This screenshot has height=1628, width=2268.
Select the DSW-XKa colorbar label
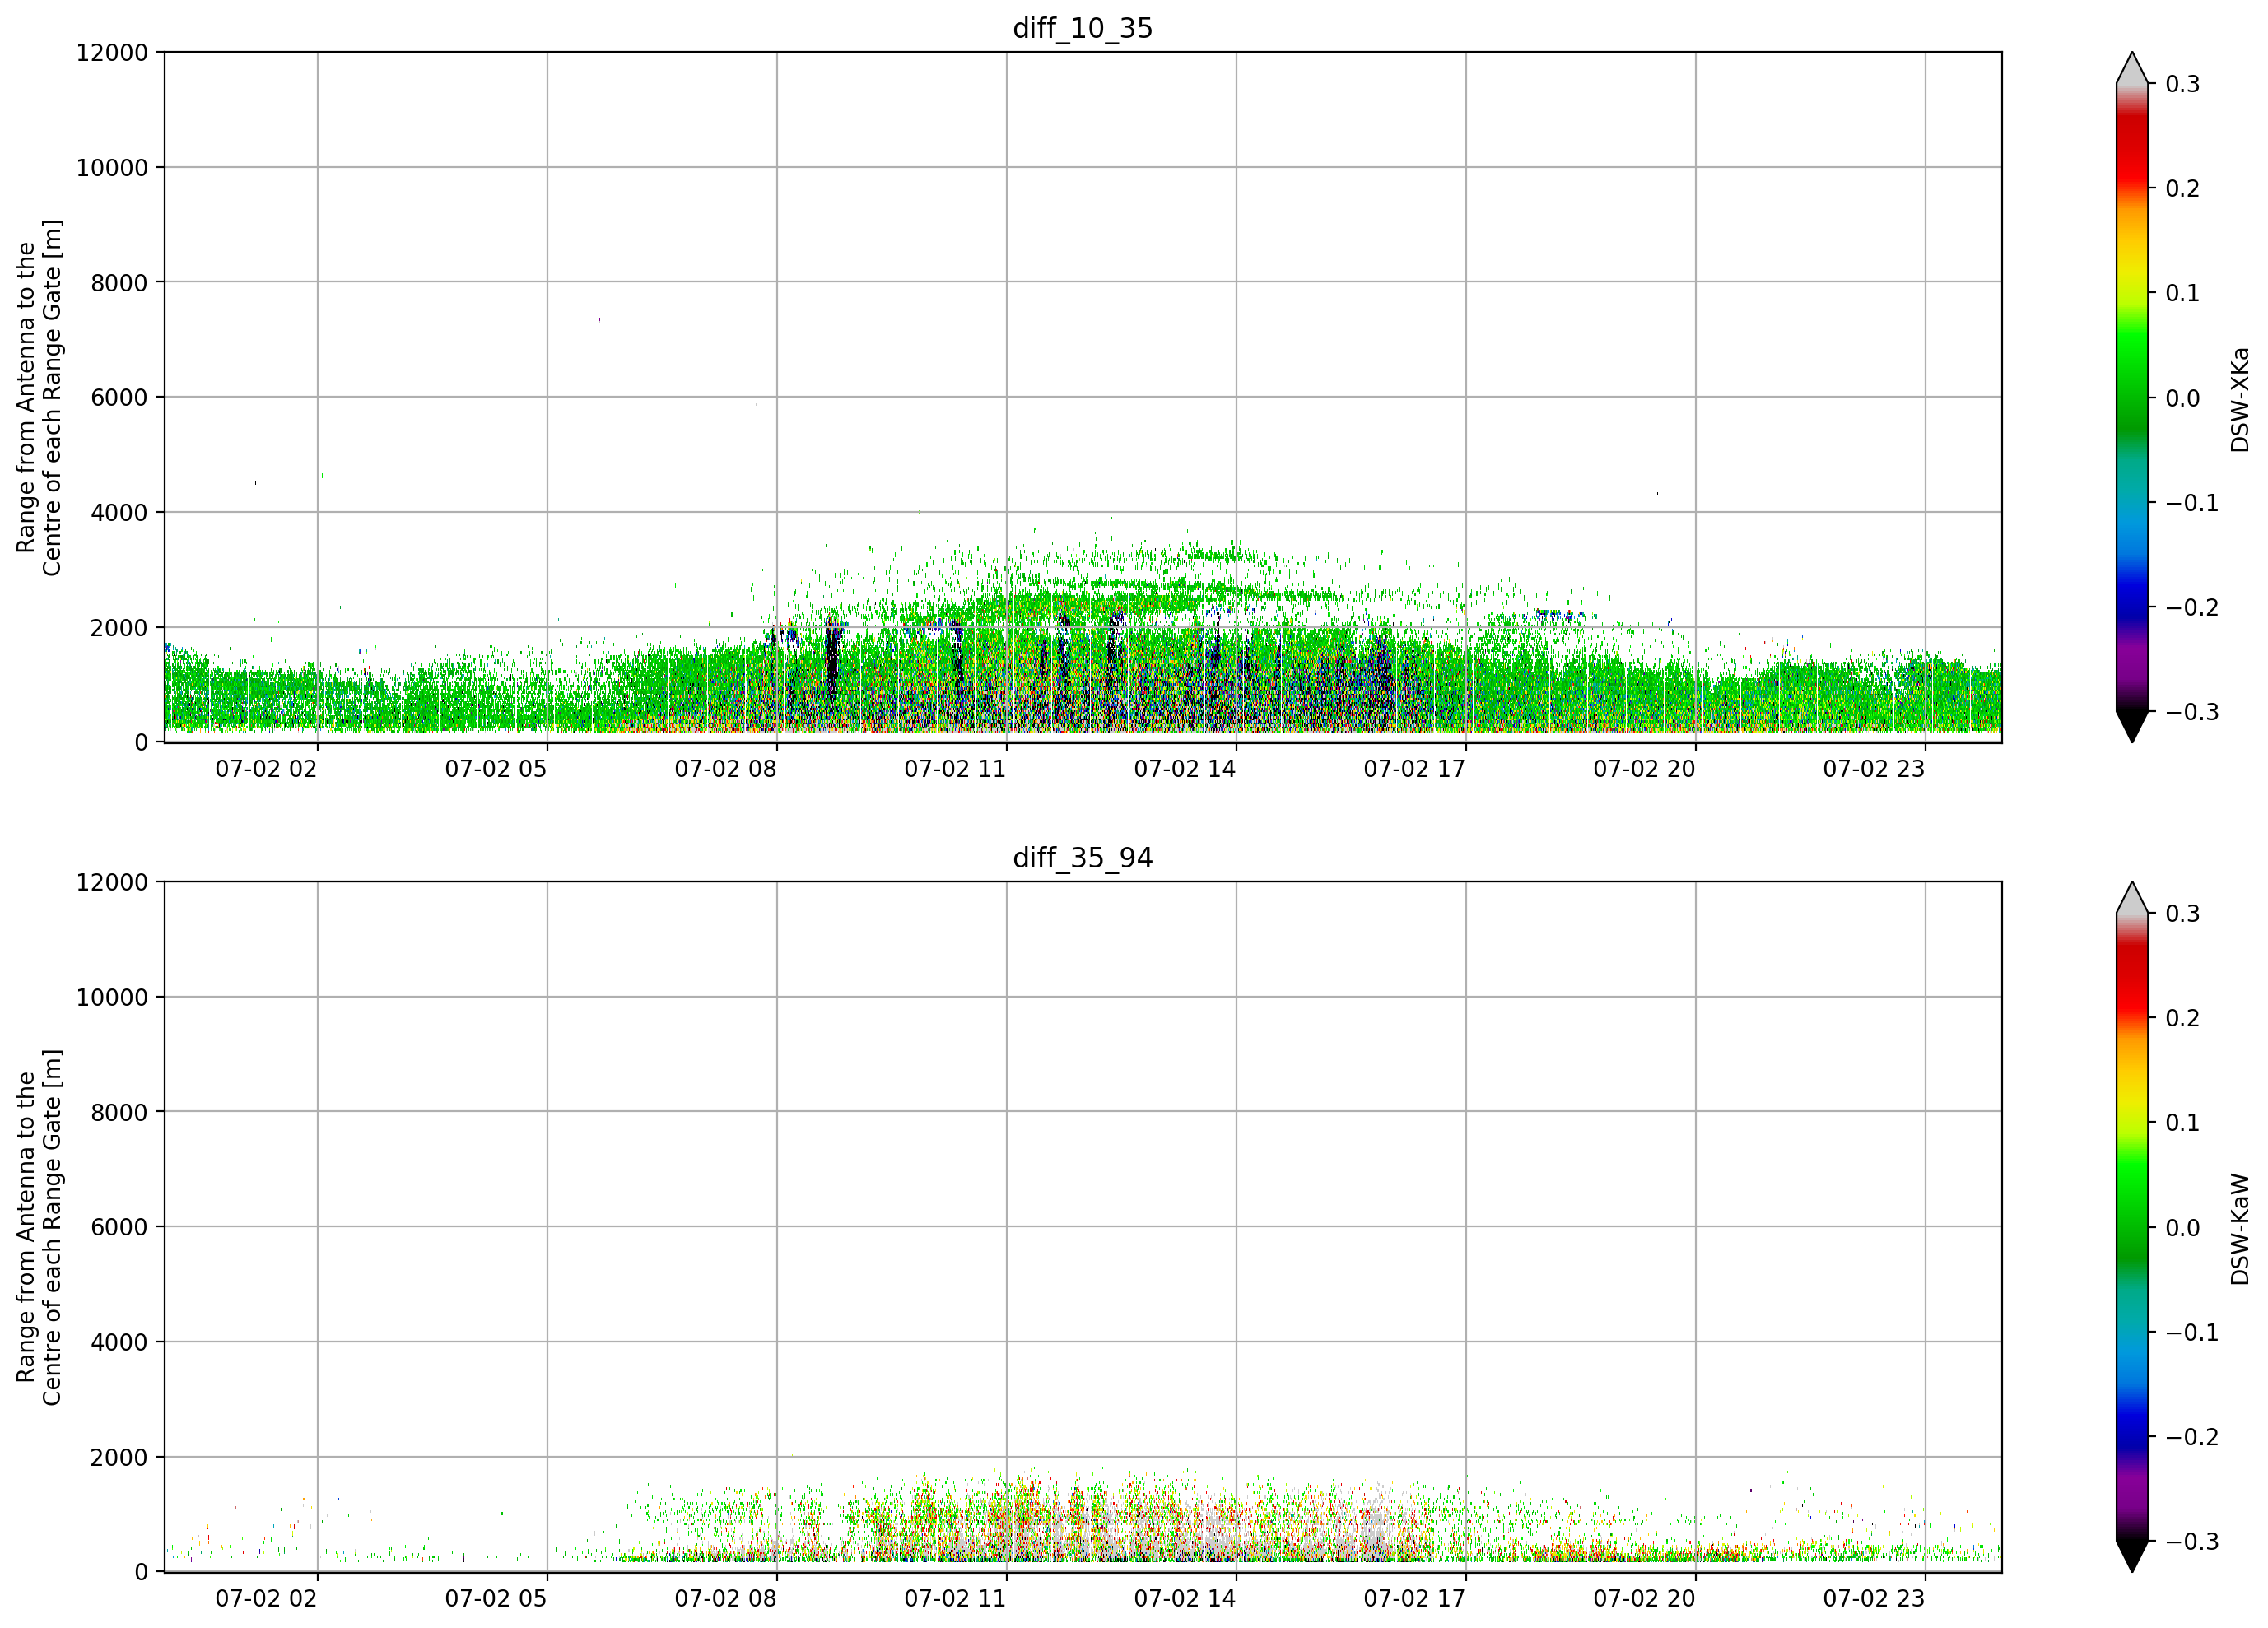2240,399
